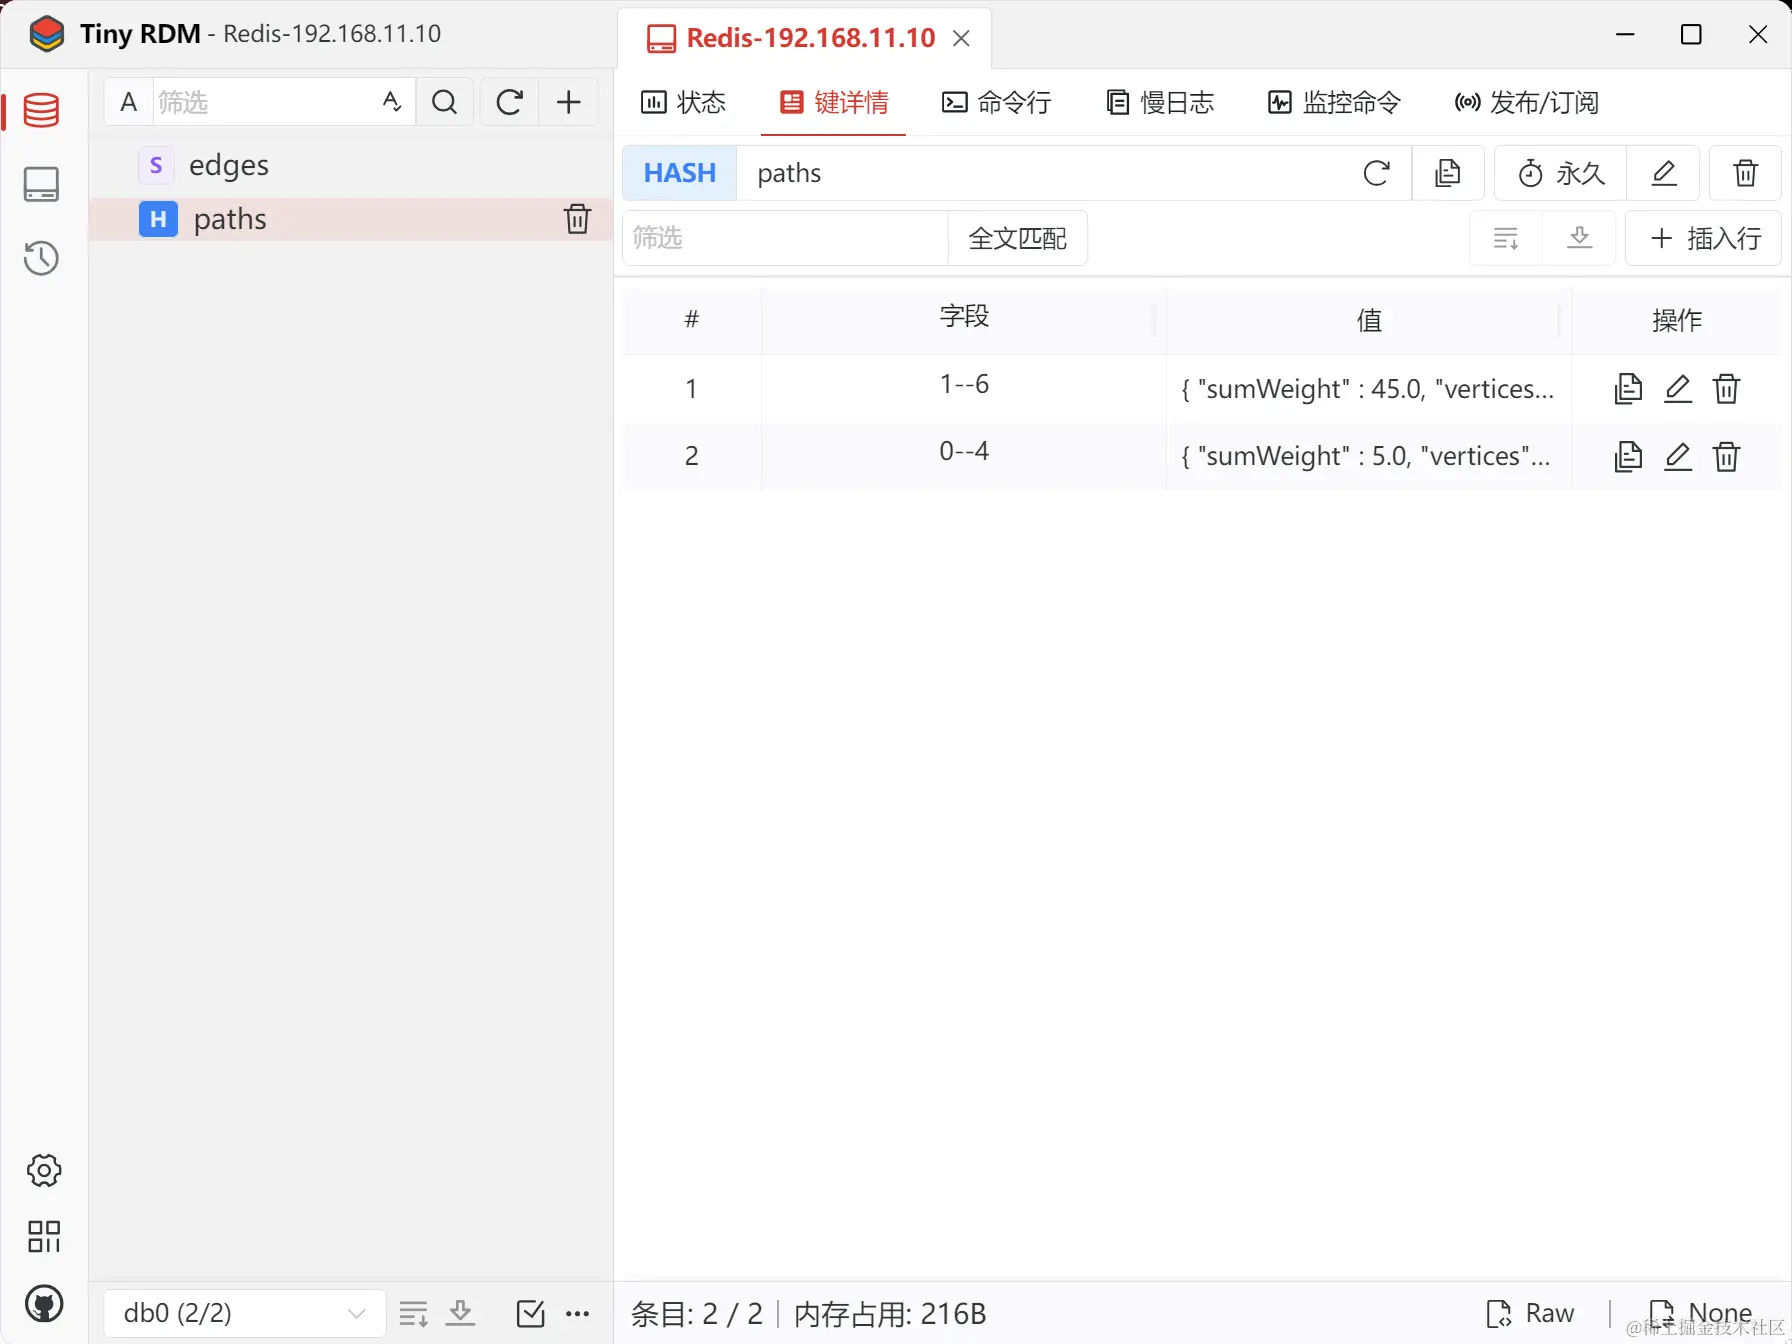Screen dimensions: 1792x1344
Task: Click the key search magnifier button
Action: coord(445,102)
